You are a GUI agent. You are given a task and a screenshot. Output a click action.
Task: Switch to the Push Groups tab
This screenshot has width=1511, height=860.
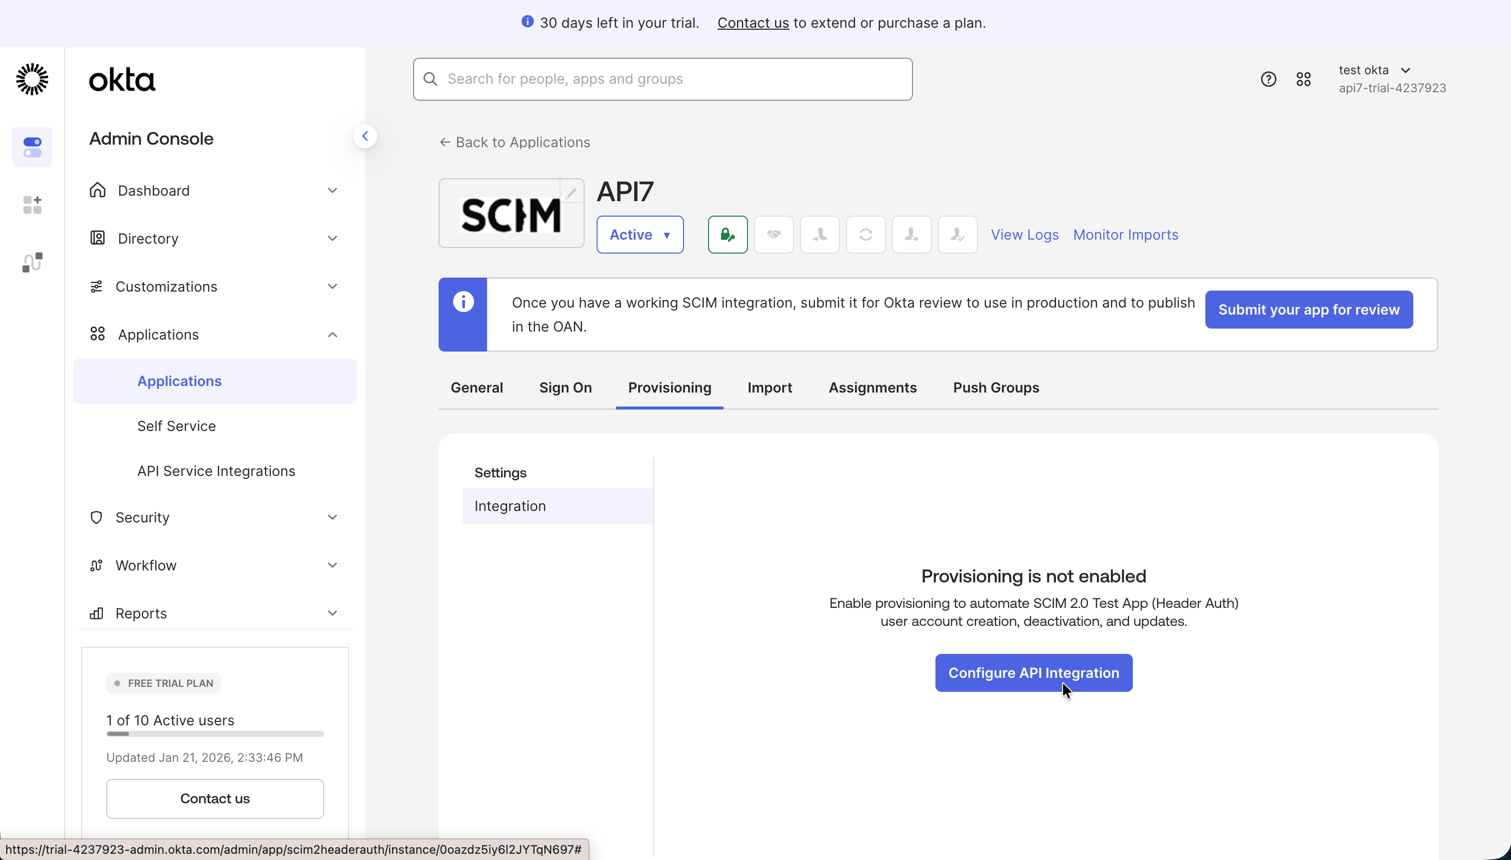coord(995,387)
